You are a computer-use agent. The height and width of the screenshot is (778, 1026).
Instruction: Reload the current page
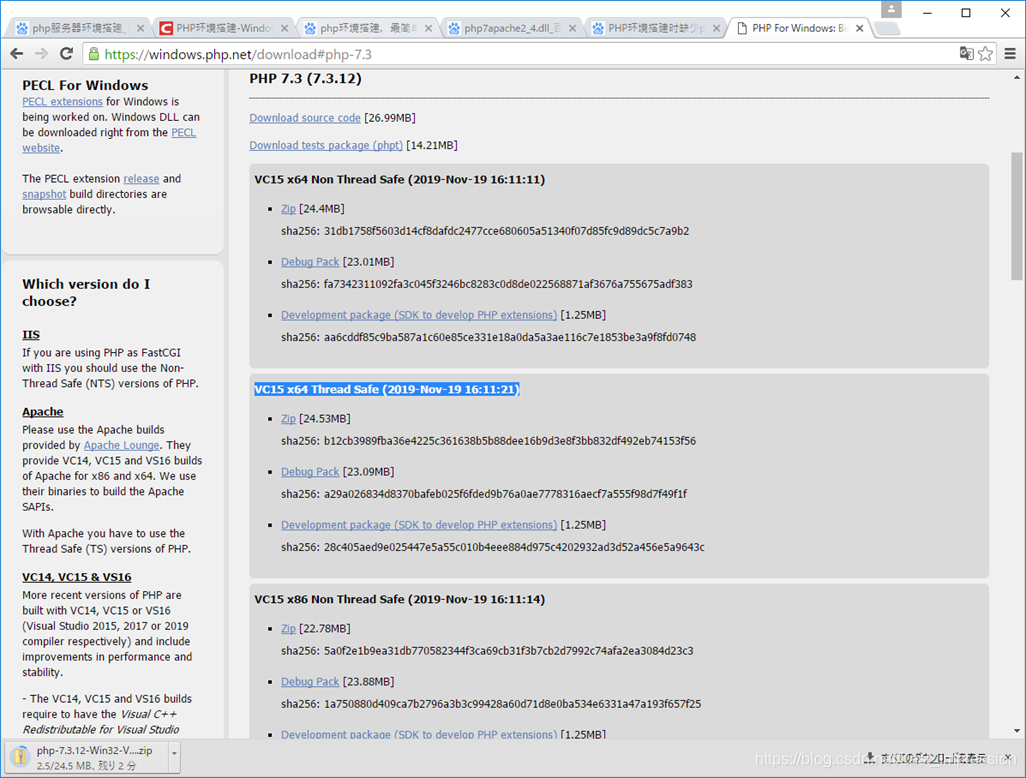[x=66, y=54]
